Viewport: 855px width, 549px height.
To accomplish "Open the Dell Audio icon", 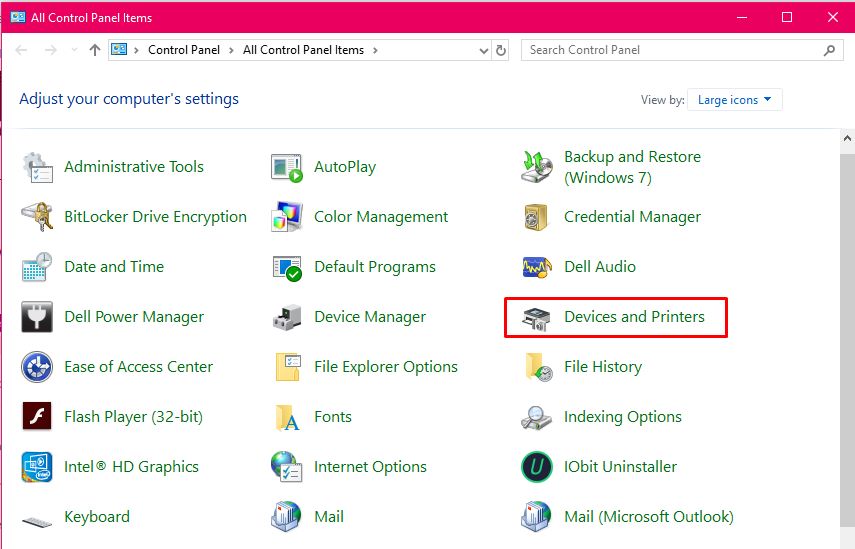I will pyautogui.click(x=537, y=267).
